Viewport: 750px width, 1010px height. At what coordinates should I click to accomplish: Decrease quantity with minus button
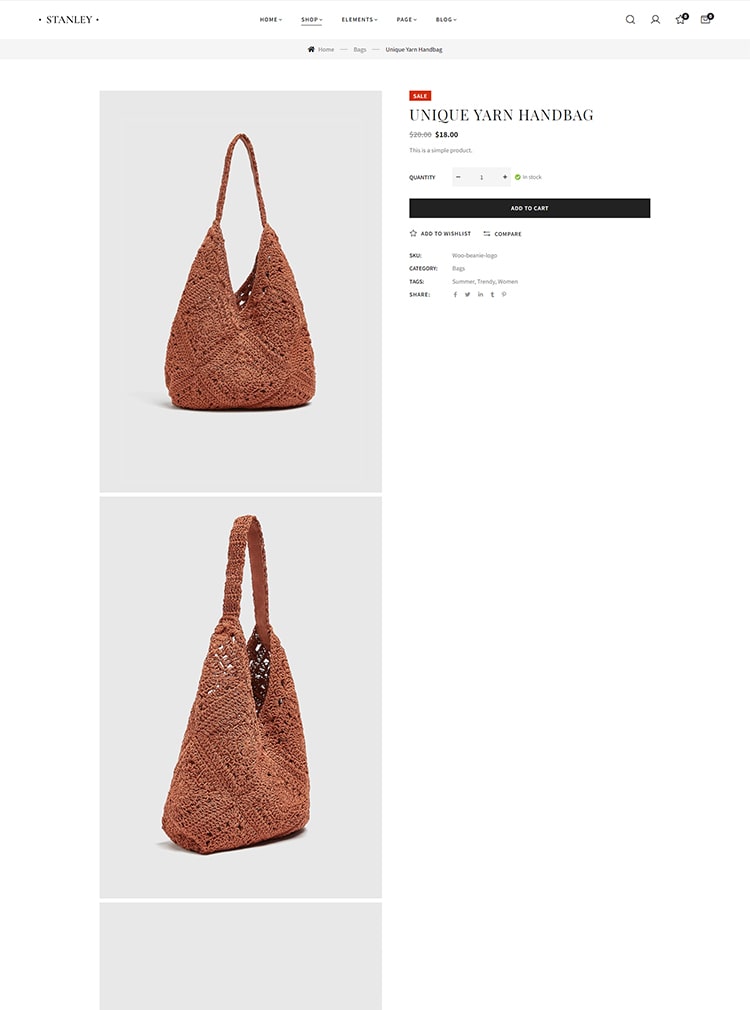click(458, 176)
